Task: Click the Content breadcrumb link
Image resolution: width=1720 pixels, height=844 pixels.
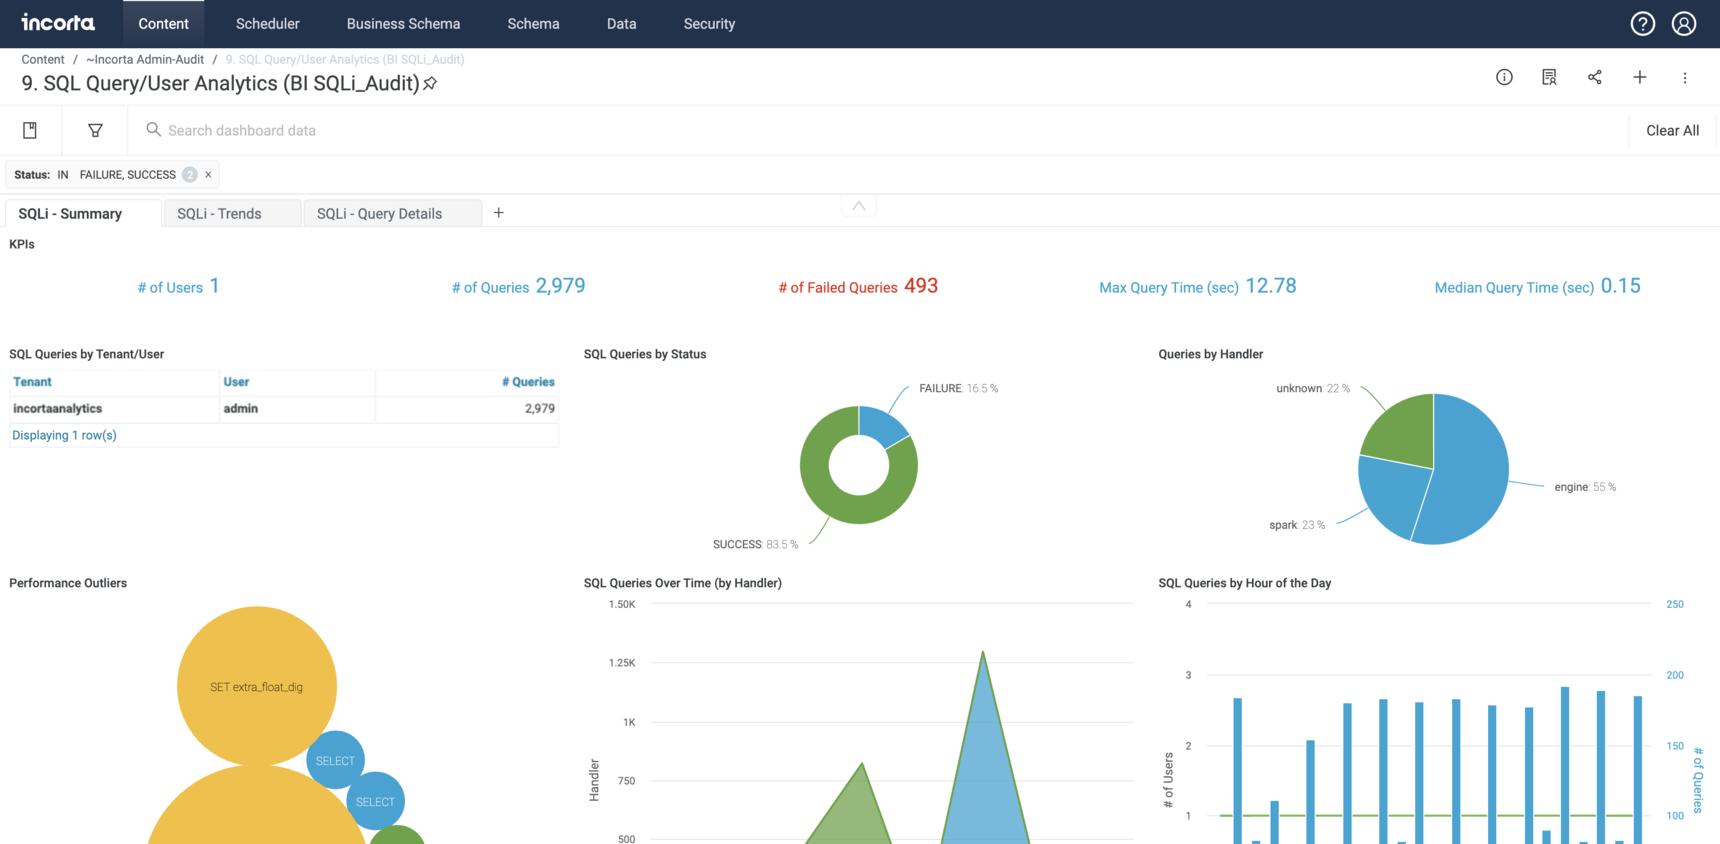Action: (43, 59)
